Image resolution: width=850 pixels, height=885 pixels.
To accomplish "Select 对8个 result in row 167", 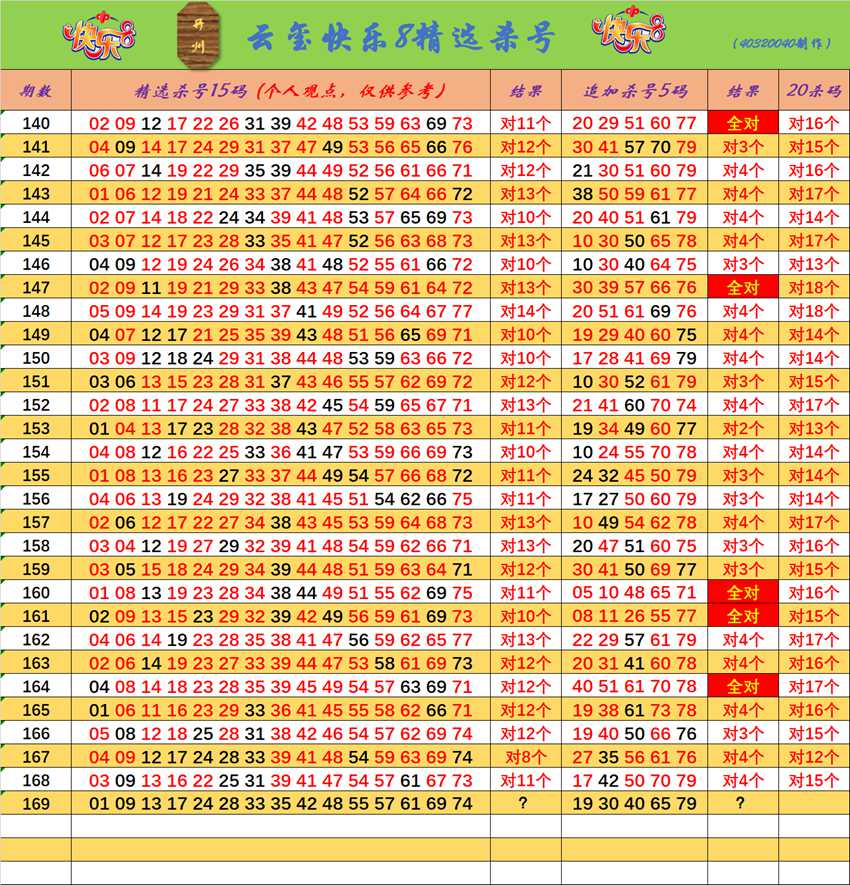I will [525, 757].
